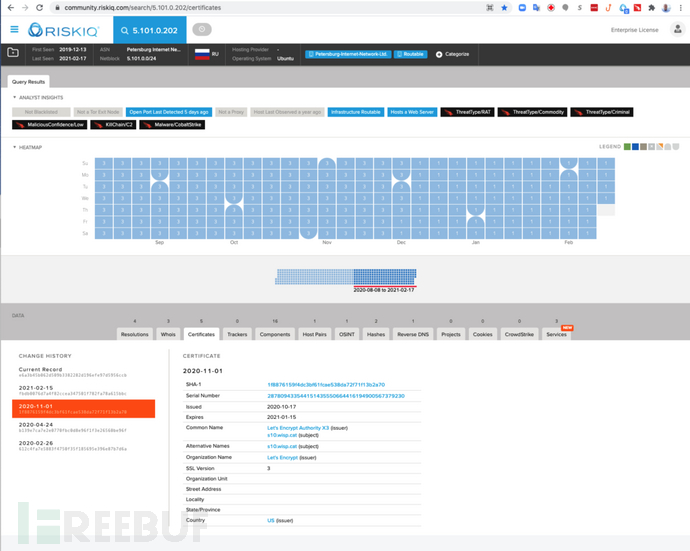Open the Projects tab

click(x=451, y=334)
